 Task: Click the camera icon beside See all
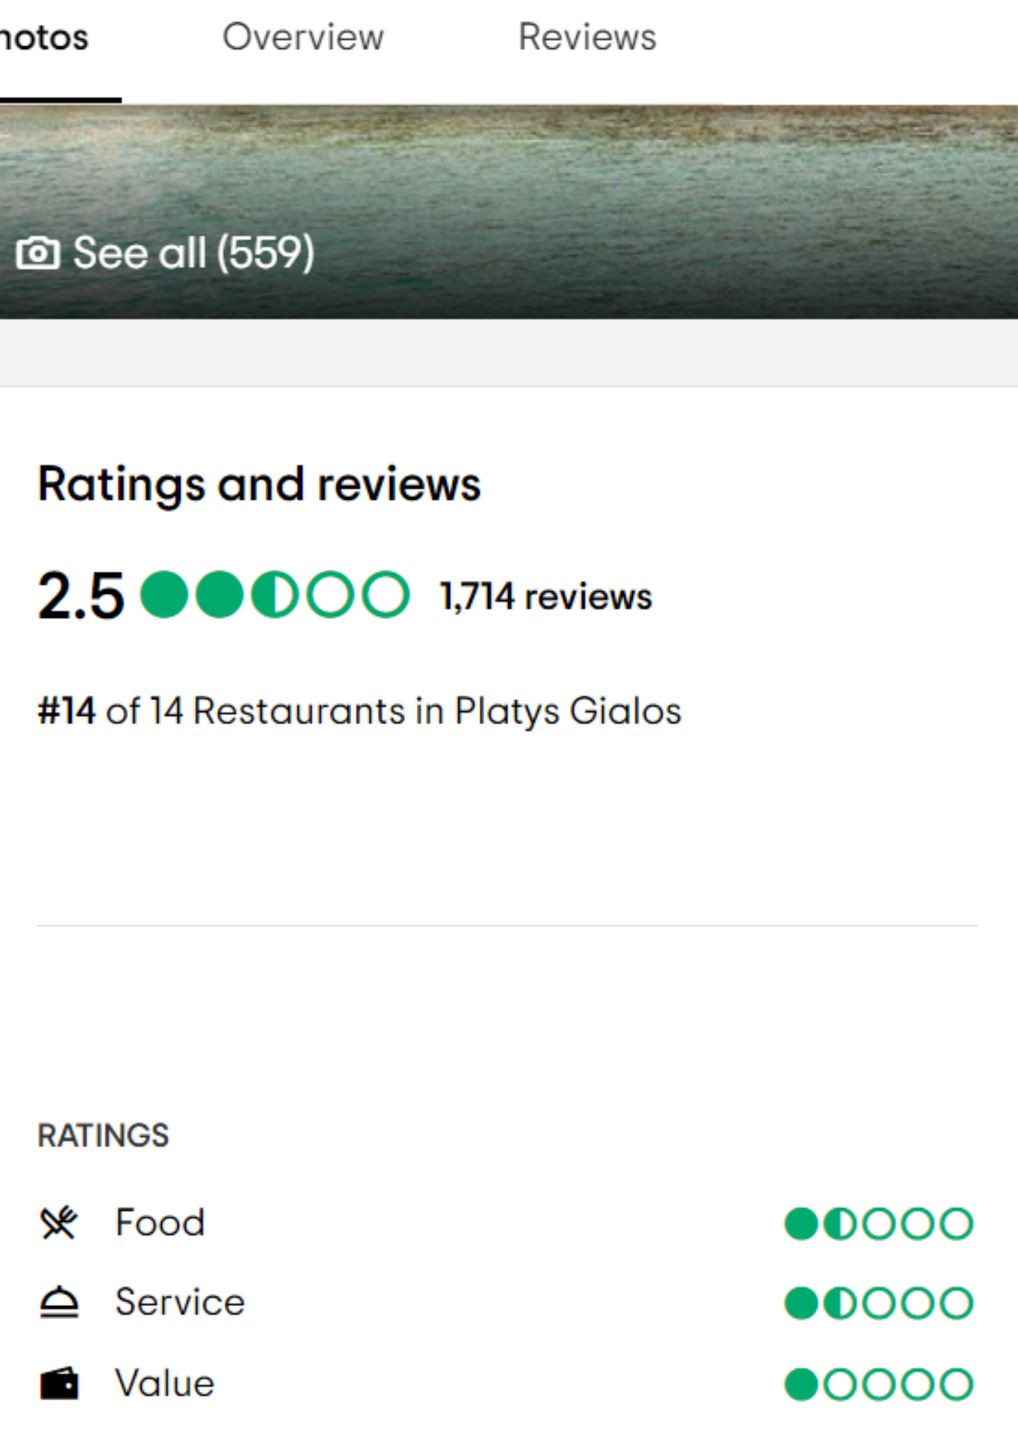[38, 253]
